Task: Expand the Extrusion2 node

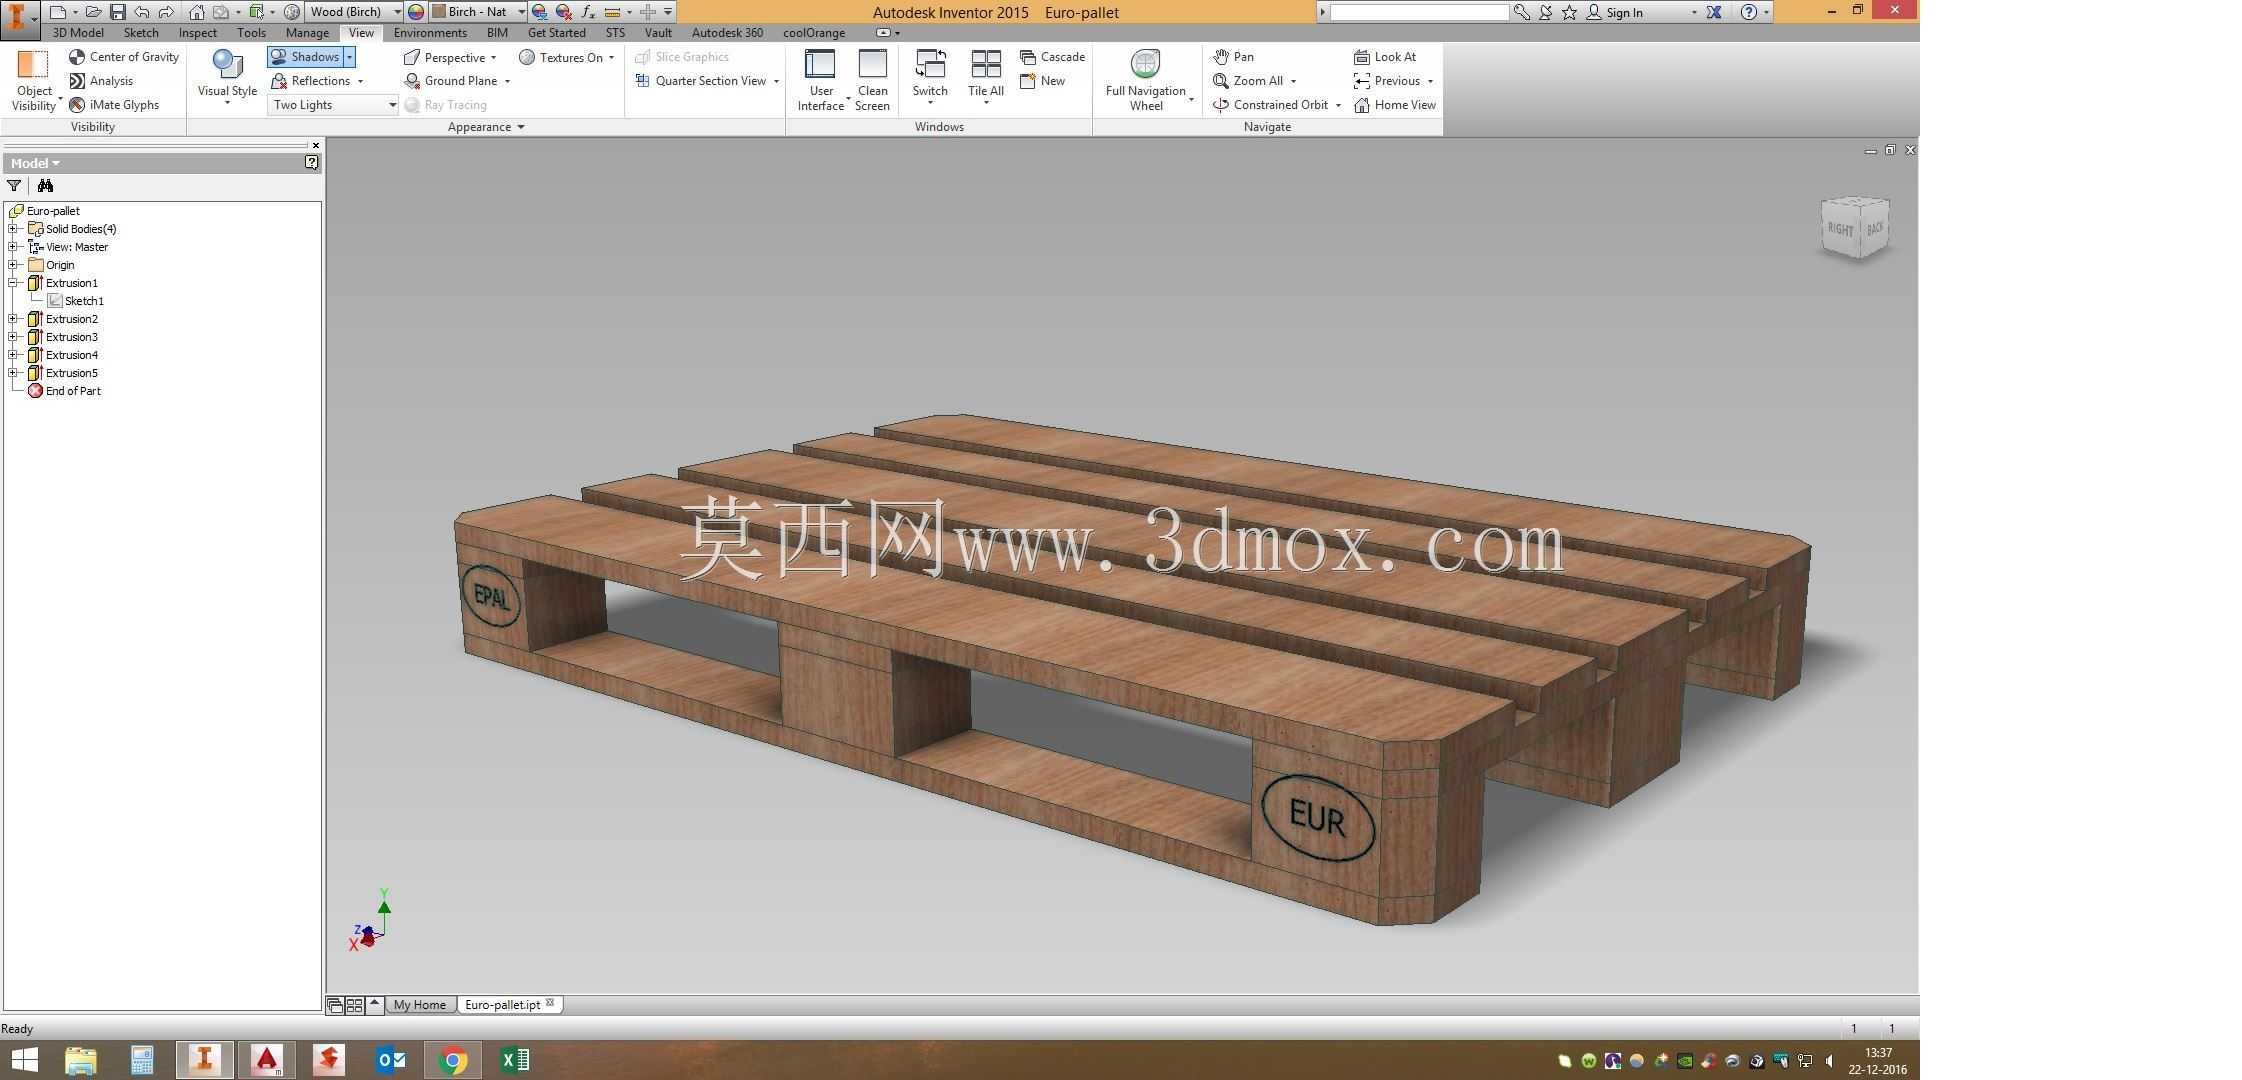Action: (x=14, y=319)
